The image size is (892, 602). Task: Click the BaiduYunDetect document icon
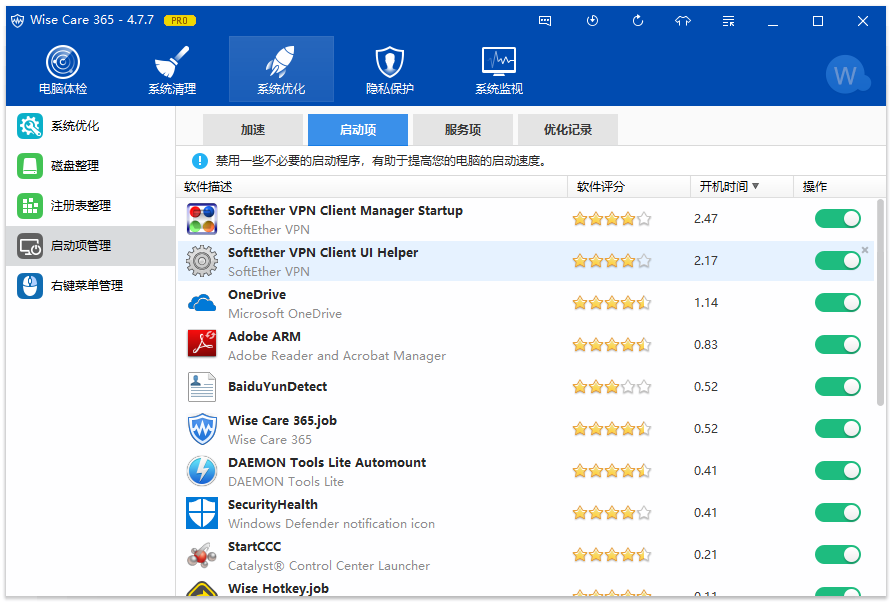pyautogui.click(x=202, y=386)
